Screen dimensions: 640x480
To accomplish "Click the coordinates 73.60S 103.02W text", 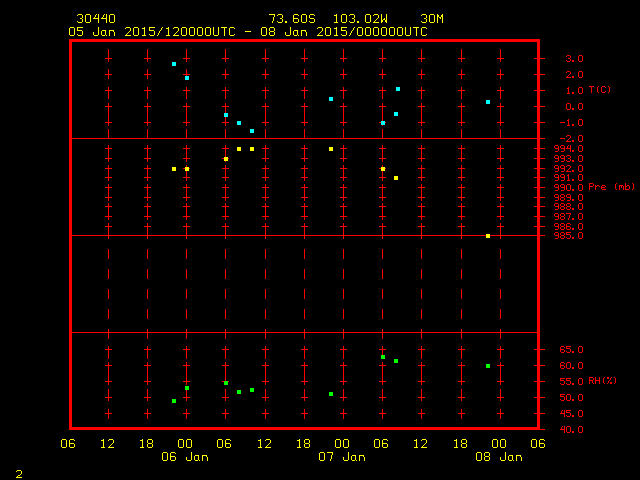I will [x=328, y=19].
